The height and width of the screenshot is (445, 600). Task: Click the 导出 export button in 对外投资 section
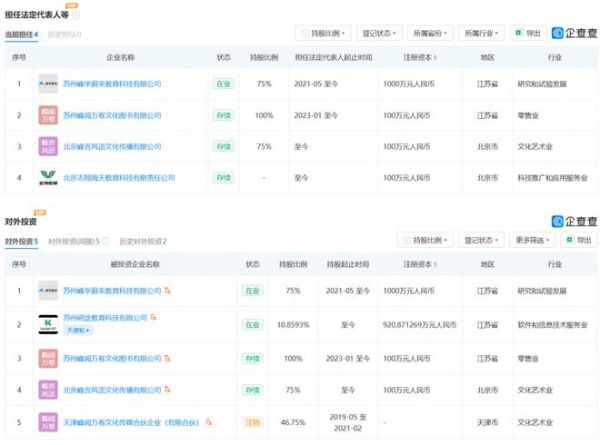[576, 240]
